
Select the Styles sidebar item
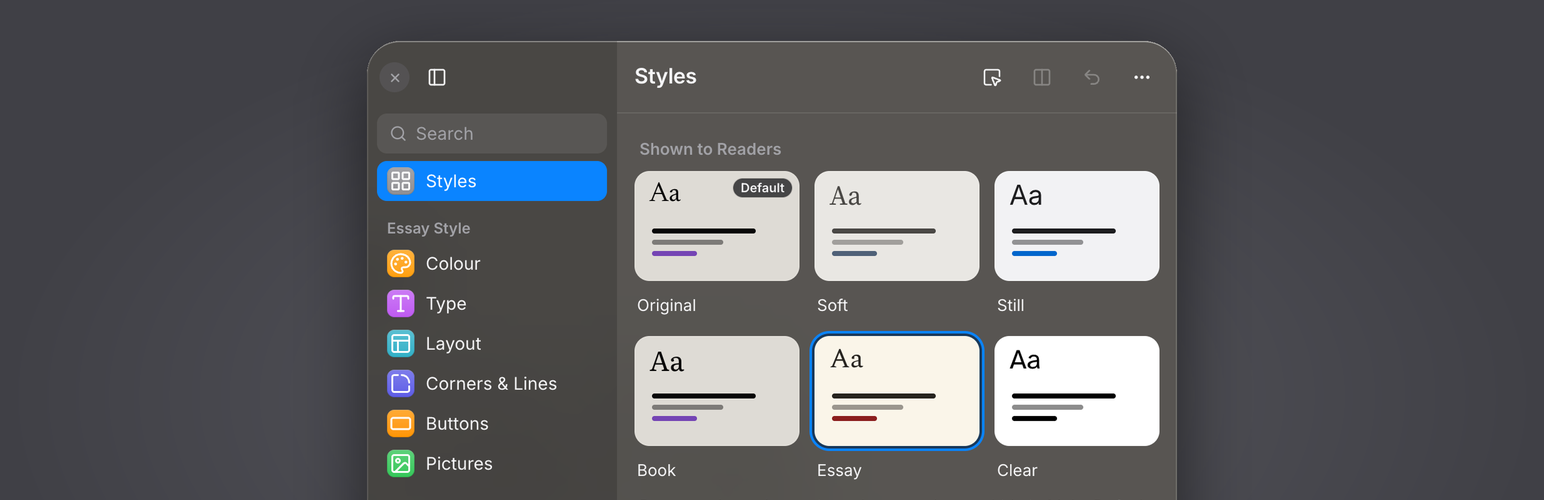click(492, 181)
